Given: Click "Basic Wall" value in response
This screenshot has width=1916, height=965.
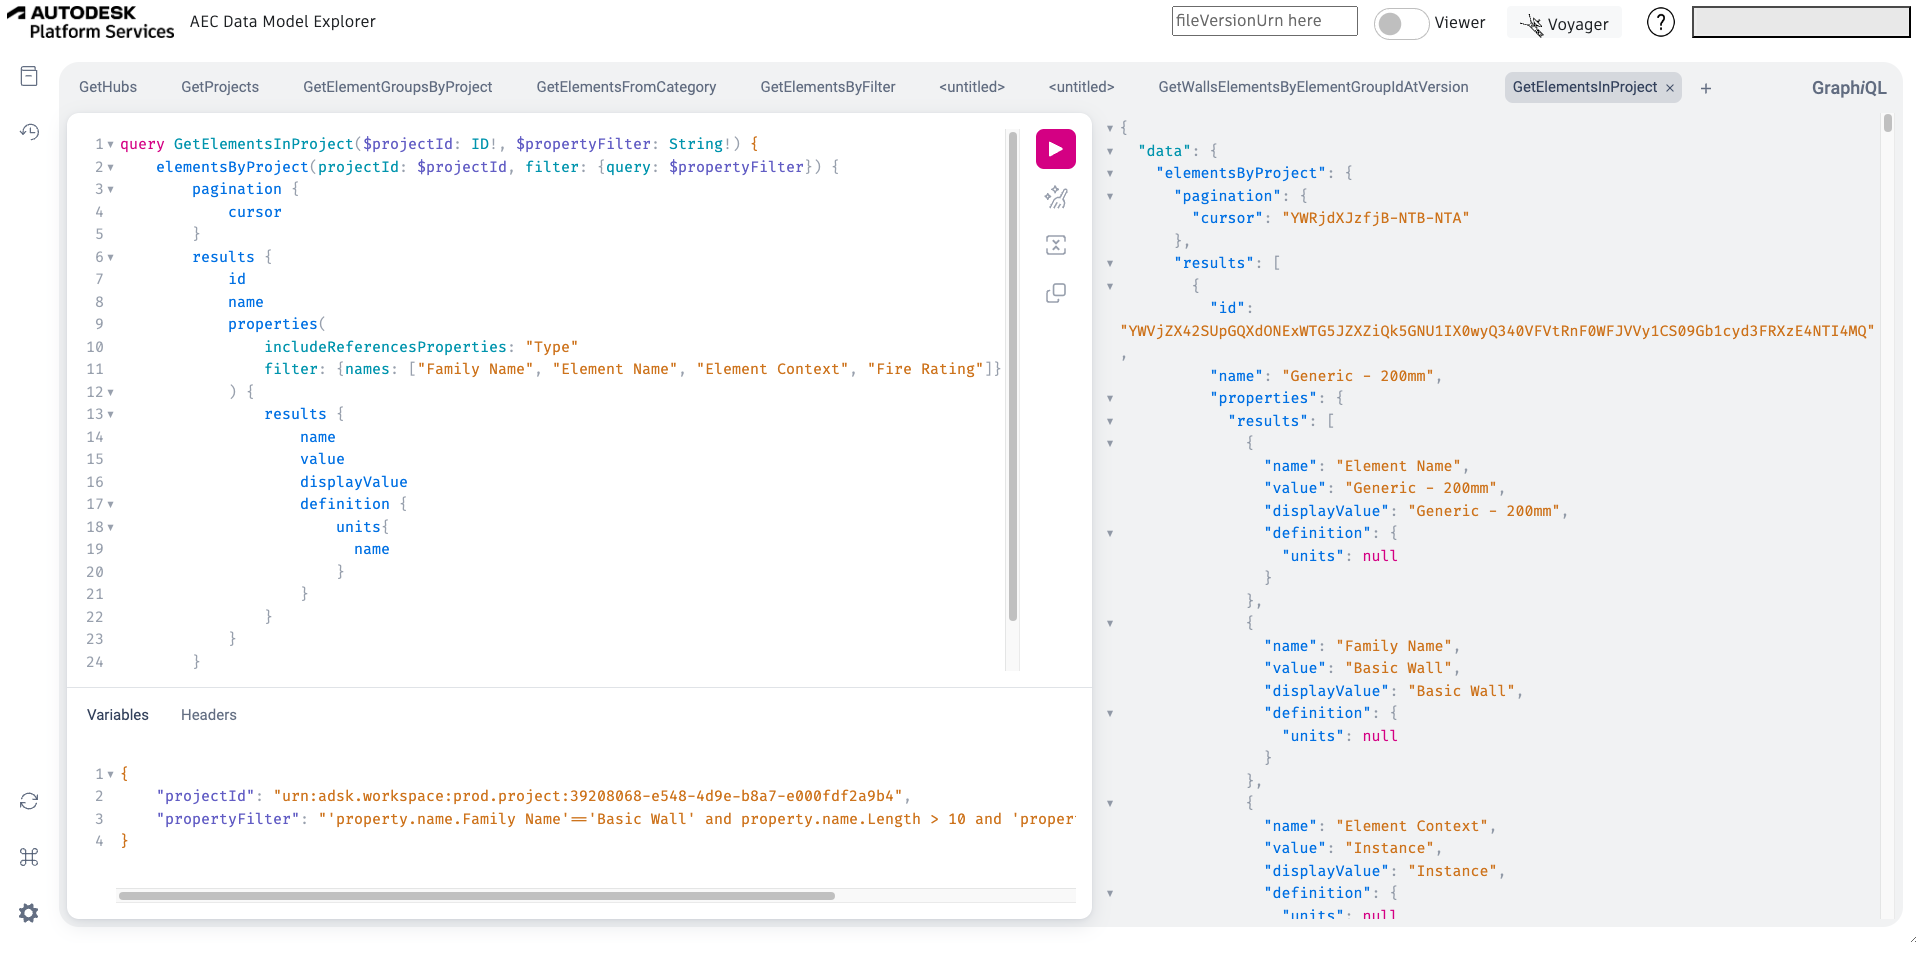Looking at the screenshot, I should tap(1398, 668).
